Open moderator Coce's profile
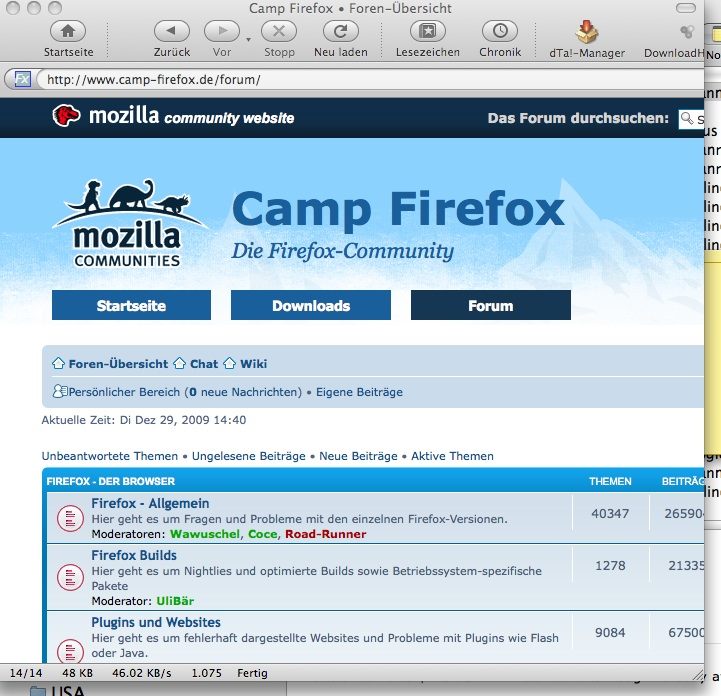Image resolution: width=721 pixels, height=696 pixels. click(x=263, y=534)
